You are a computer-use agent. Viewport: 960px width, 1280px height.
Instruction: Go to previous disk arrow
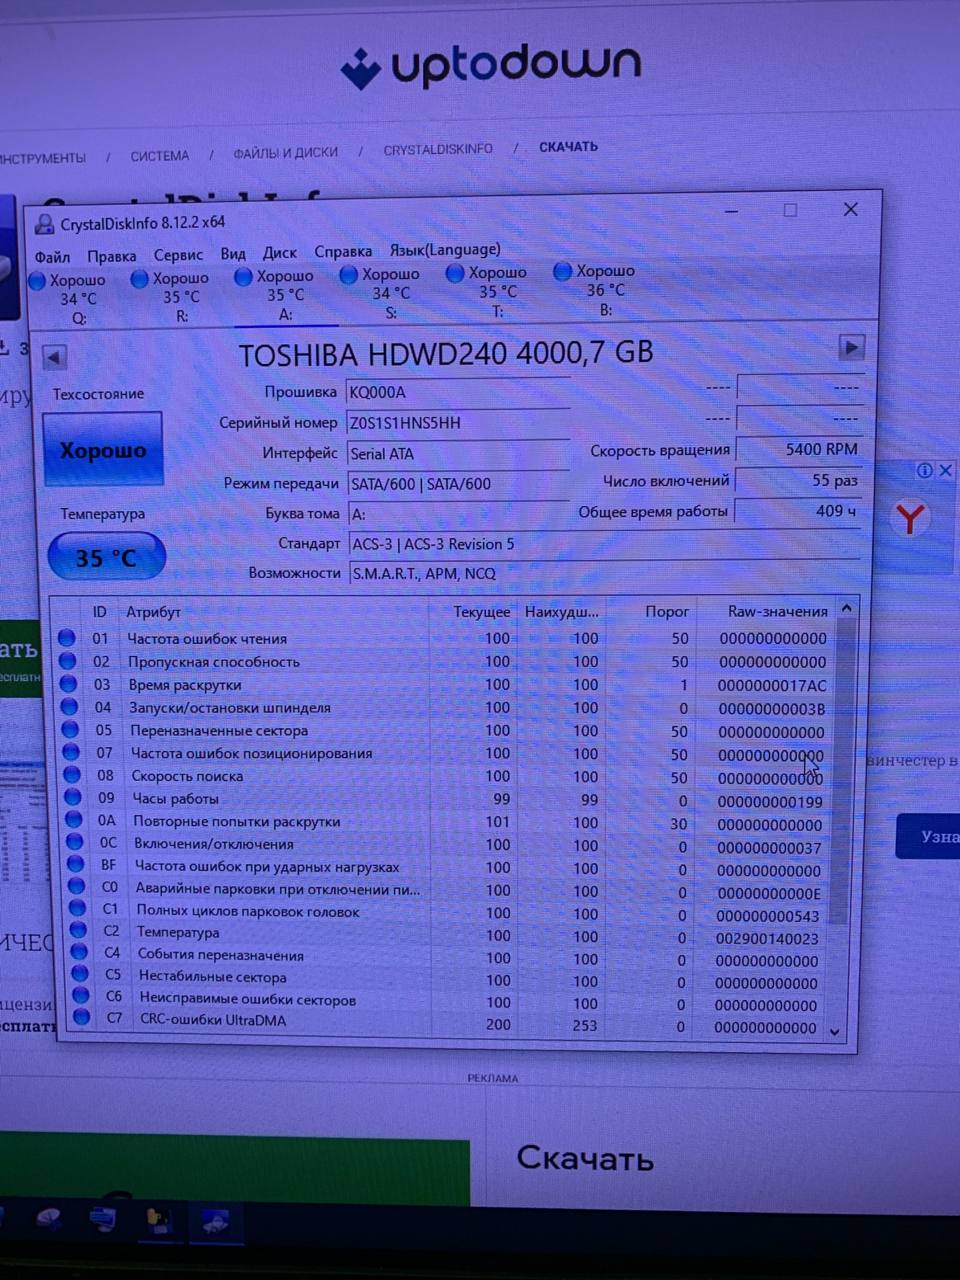click(54, 357)
